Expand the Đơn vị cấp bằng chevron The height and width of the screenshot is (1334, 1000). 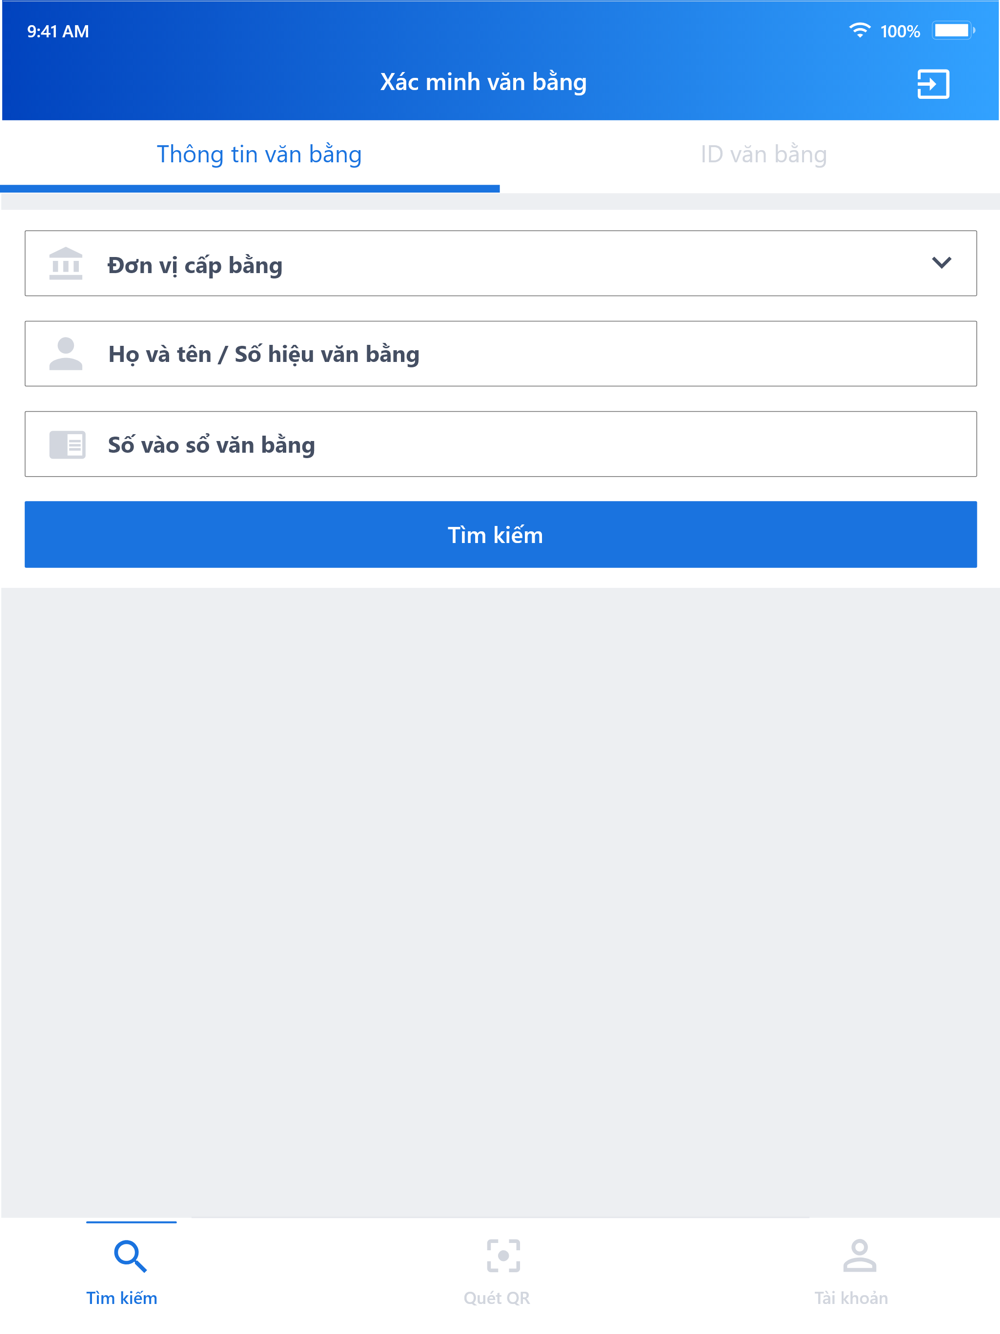tap(941, 263)
